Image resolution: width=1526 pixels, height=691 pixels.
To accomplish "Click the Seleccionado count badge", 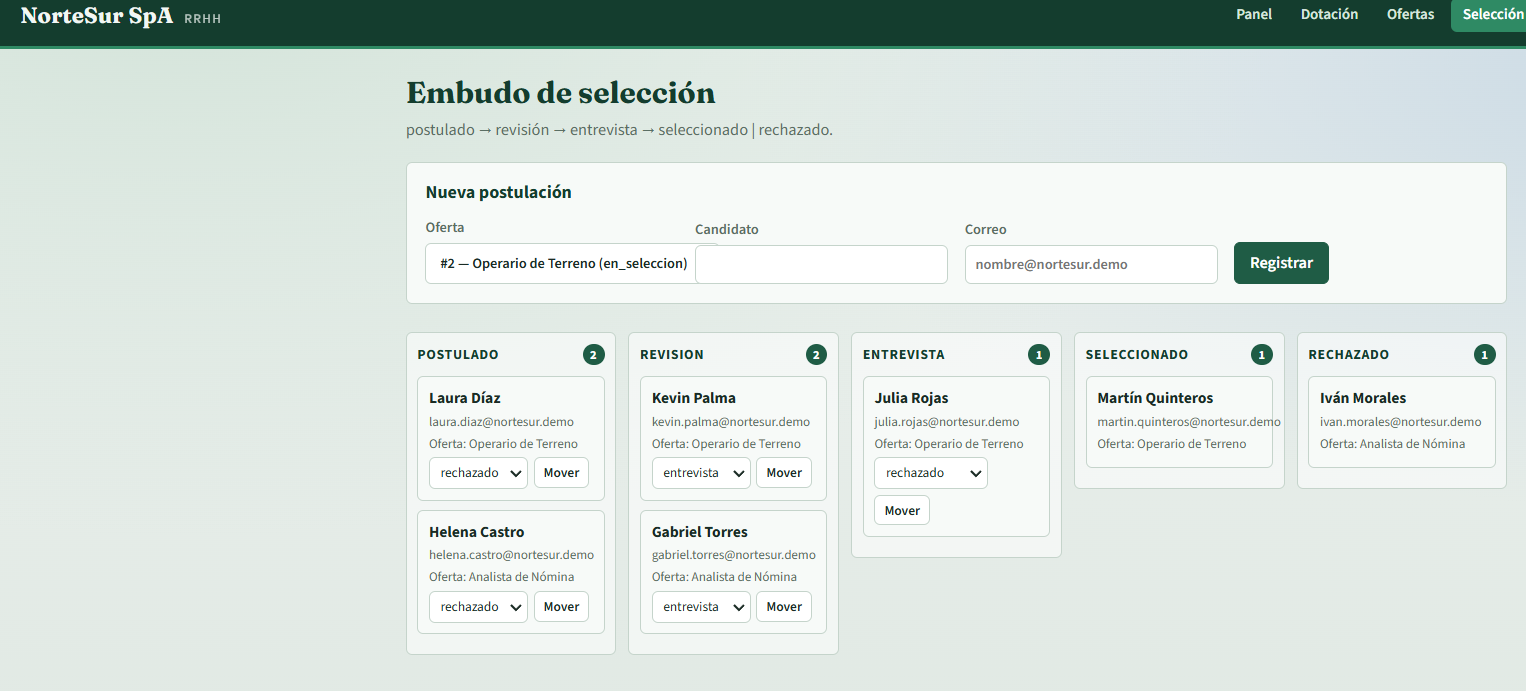I will click(1262, 355).
